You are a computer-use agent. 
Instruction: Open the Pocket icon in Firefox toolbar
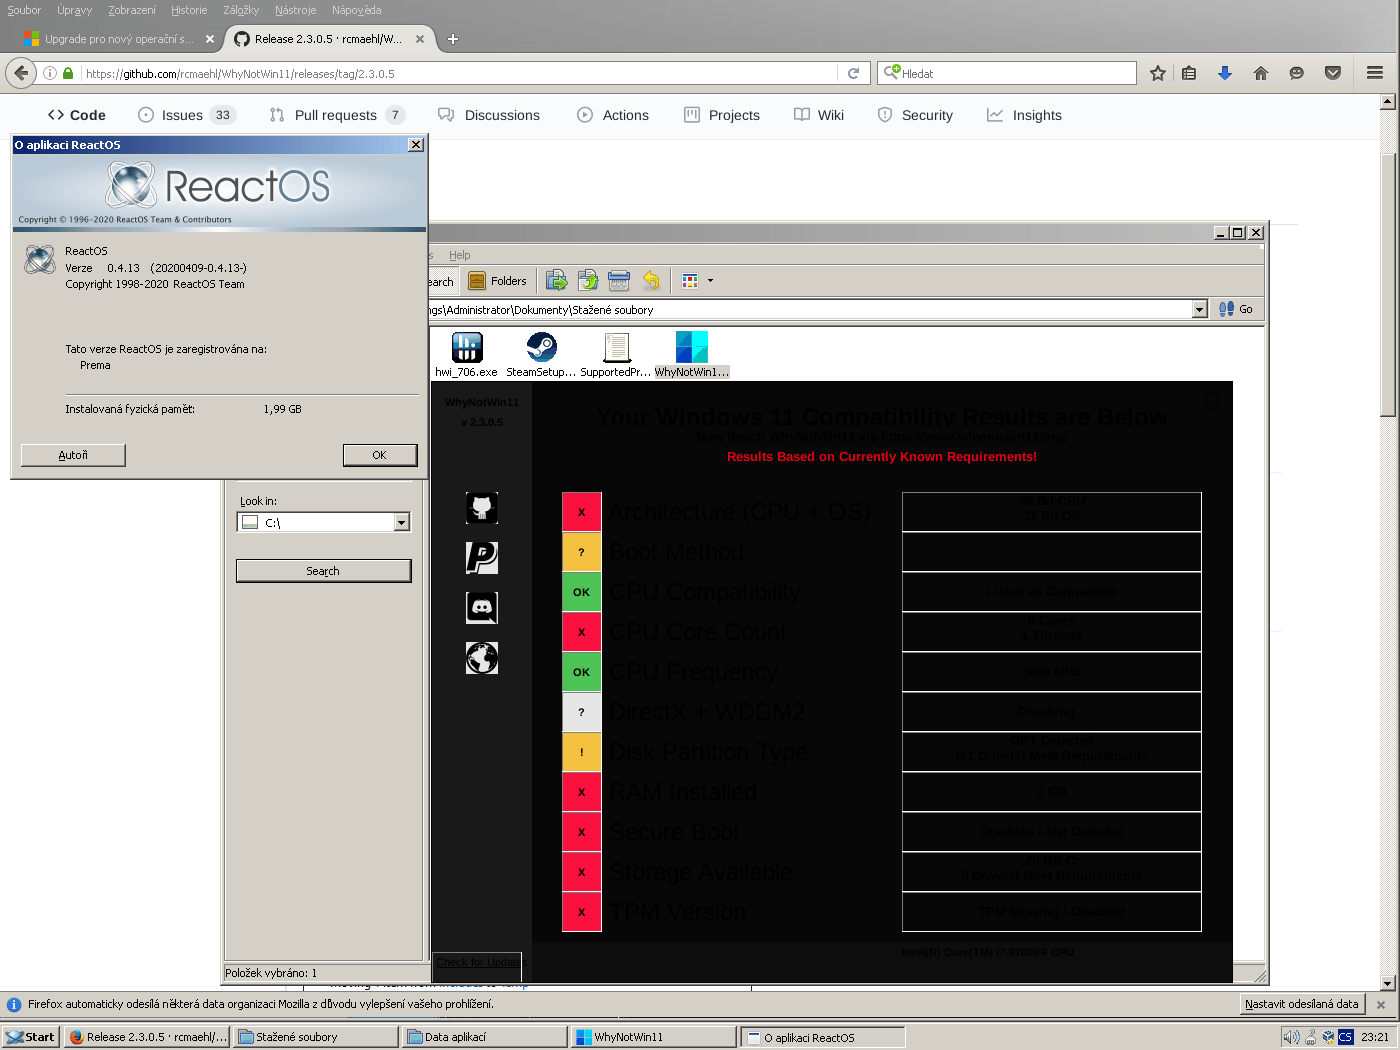[1332, 73]
